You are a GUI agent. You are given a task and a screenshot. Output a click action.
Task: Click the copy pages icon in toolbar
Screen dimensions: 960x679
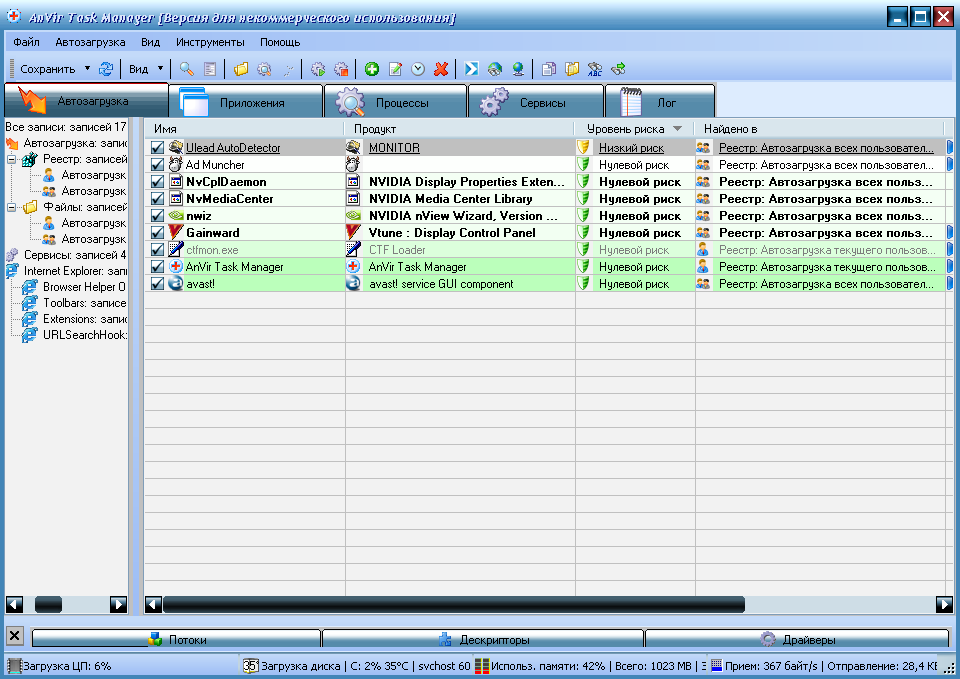[x=549, y=69]
